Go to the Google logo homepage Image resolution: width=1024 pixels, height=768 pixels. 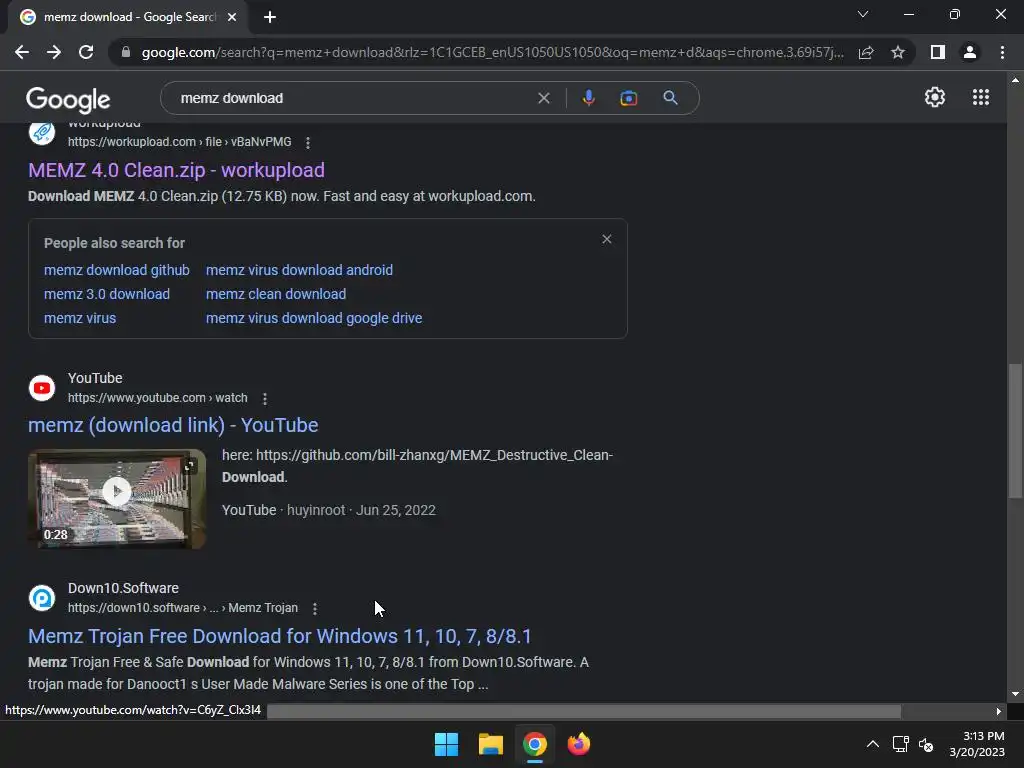68,99
